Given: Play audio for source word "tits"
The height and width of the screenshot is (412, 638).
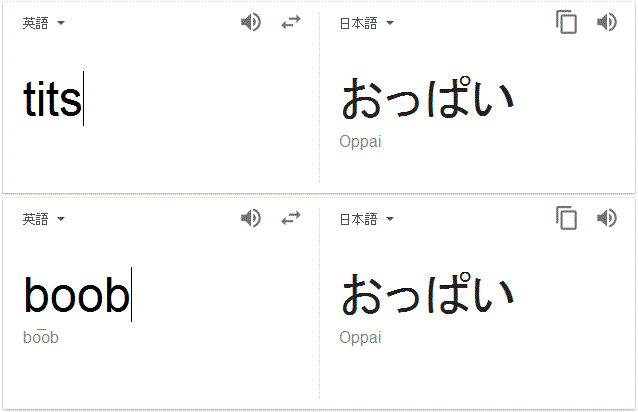Looking at the screenshot, I should click(x=251, y=22).
